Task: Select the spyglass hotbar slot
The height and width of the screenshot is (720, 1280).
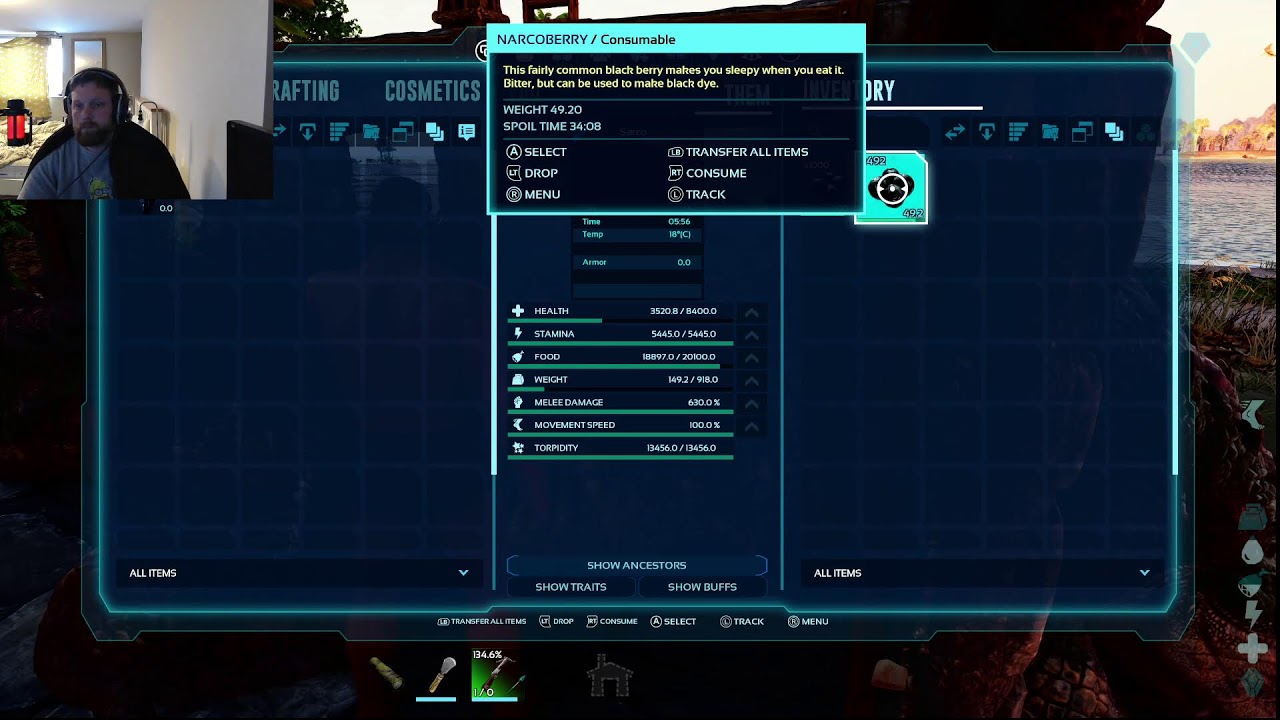Action: (x=385, y=674)
